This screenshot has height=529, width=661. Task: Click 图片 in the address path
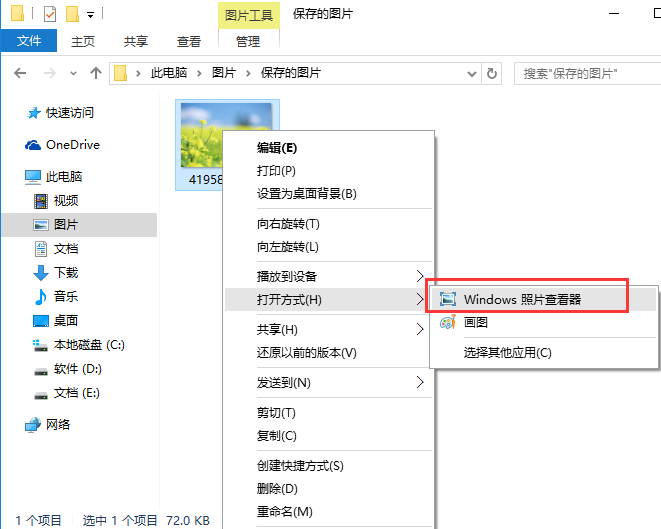223,73
